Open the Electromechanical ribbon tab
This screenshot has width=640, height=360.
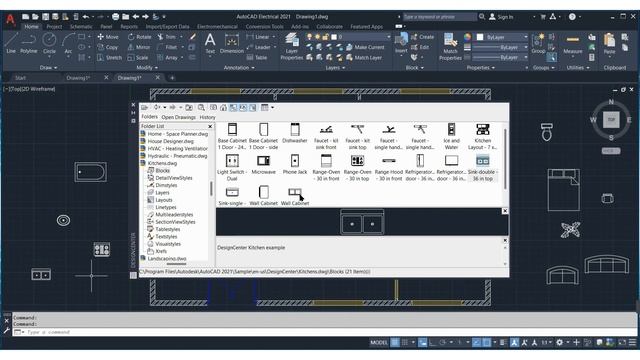(x=217, y=27)
